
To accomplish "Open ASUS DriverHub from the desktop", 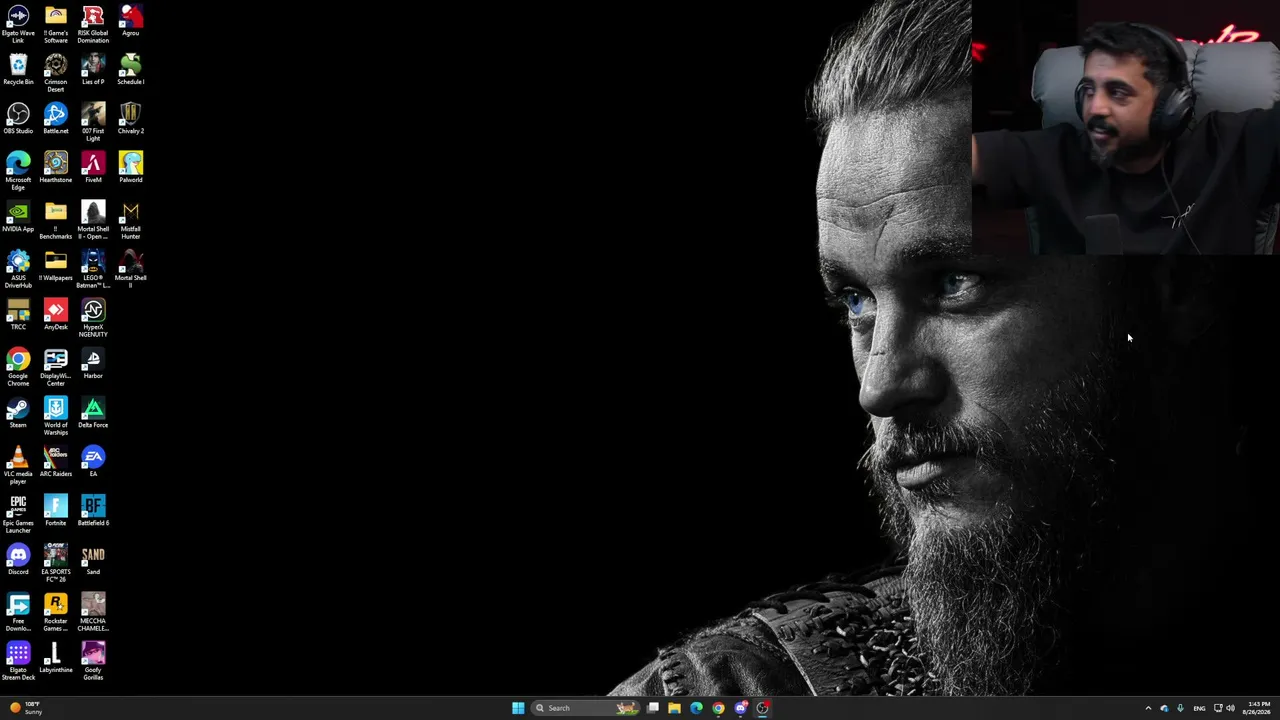I will pos(18,269).
